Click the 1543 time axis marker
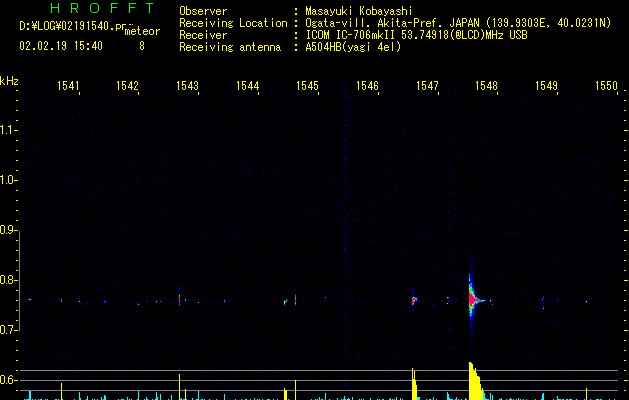629x400 pixels. (x=188, y=86)
